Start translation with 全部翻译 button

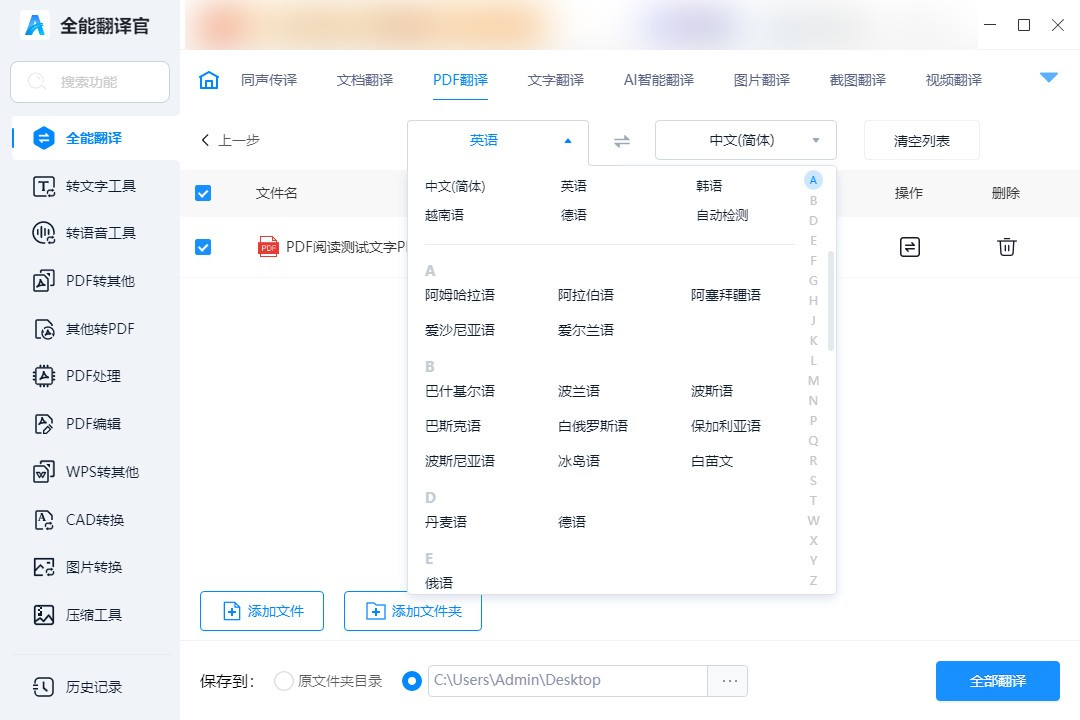click(997, 680)
